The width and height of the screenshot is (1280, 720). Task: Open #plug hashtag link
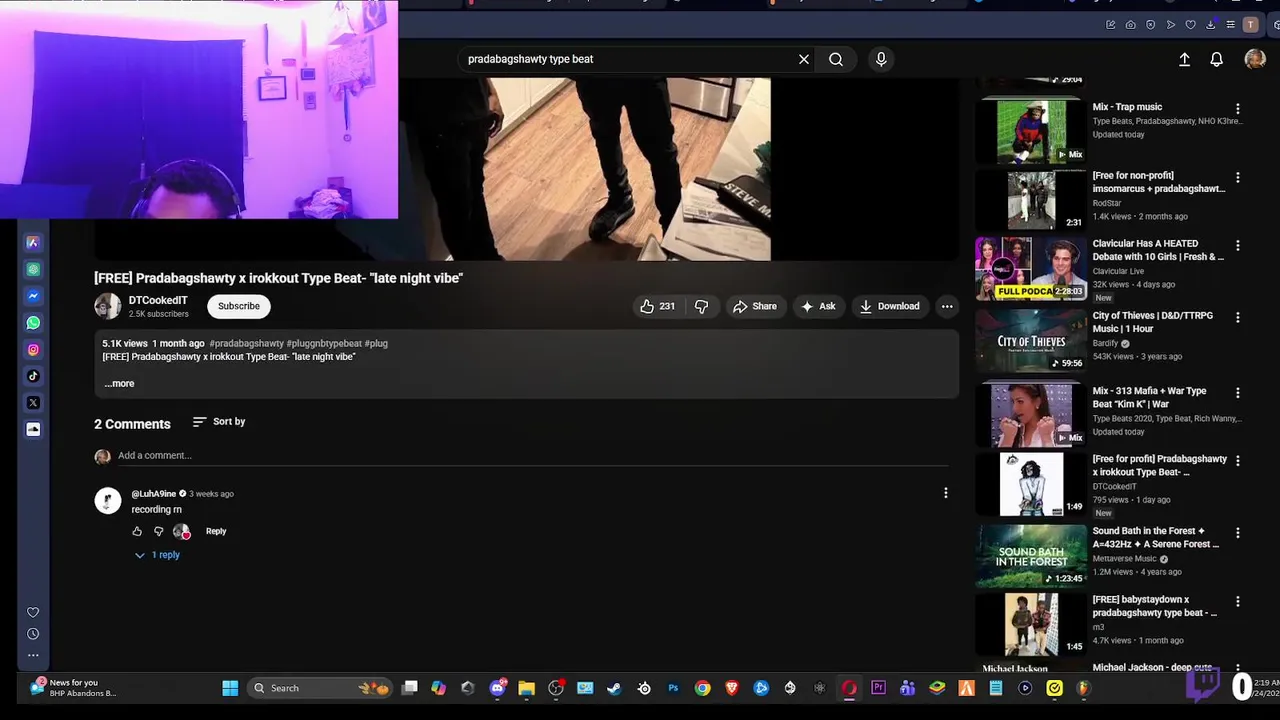click(376, 343)
